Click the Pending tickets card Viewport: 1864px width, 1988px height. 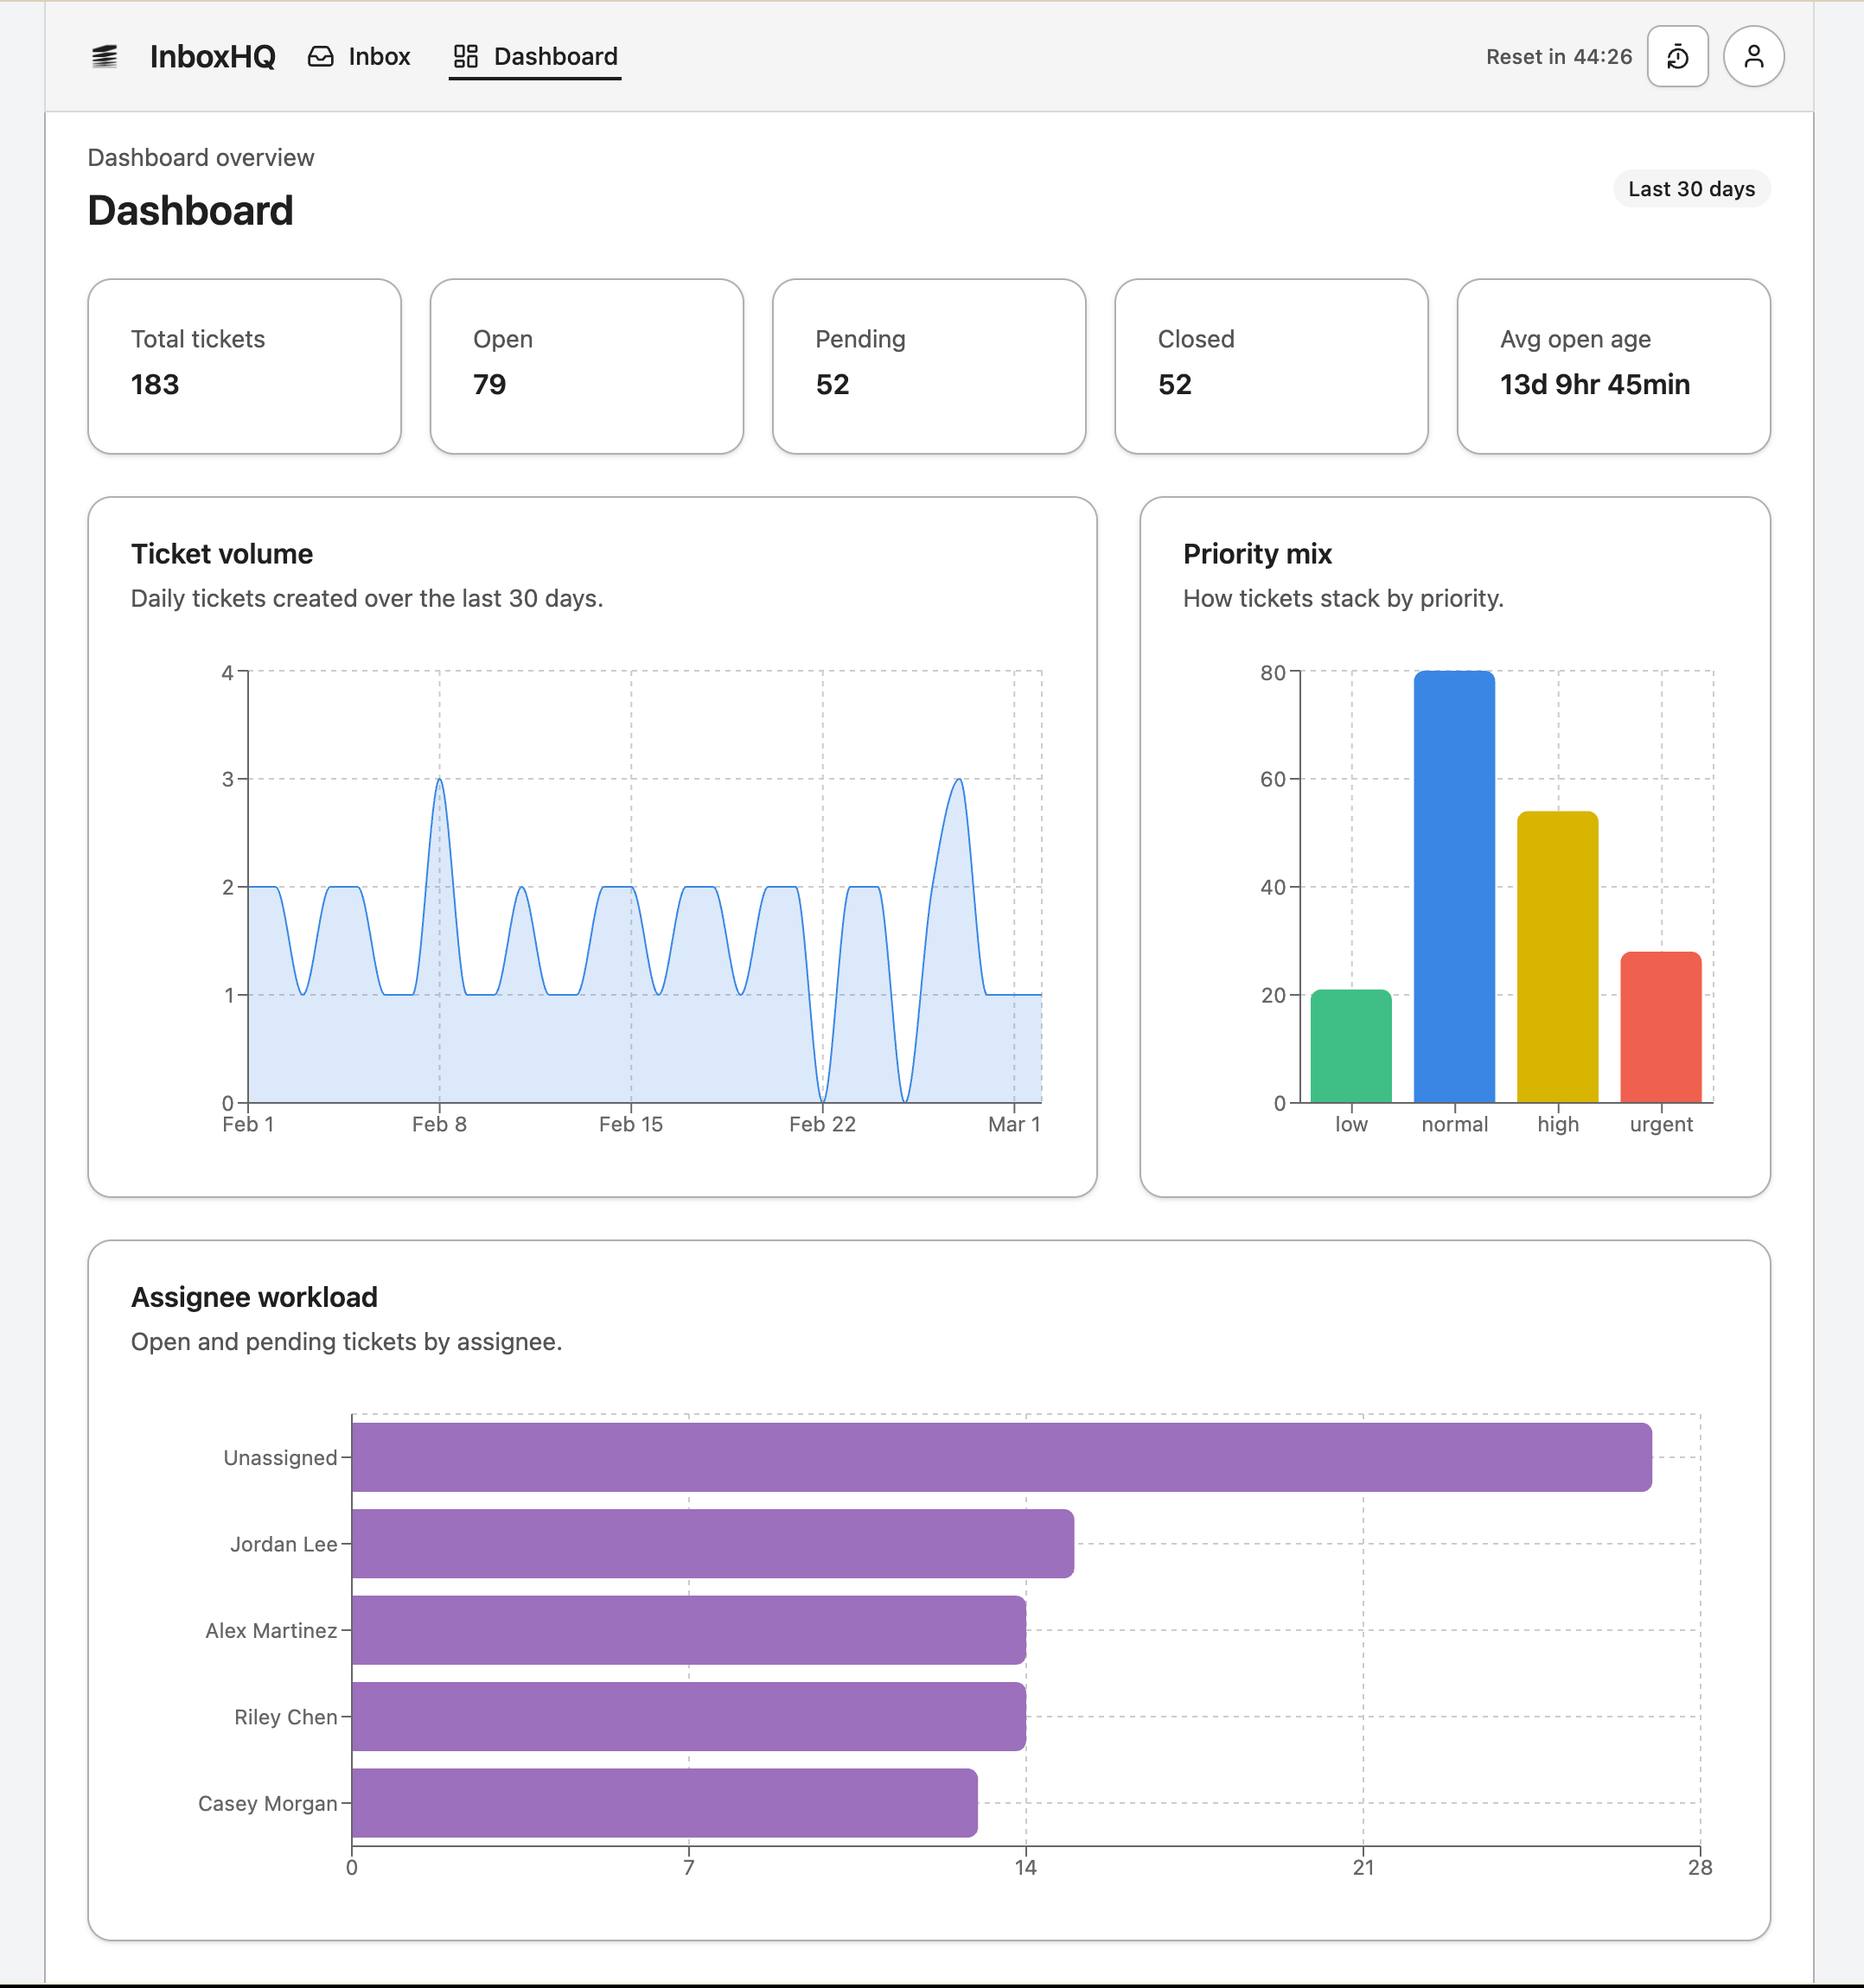coord(928,366)
